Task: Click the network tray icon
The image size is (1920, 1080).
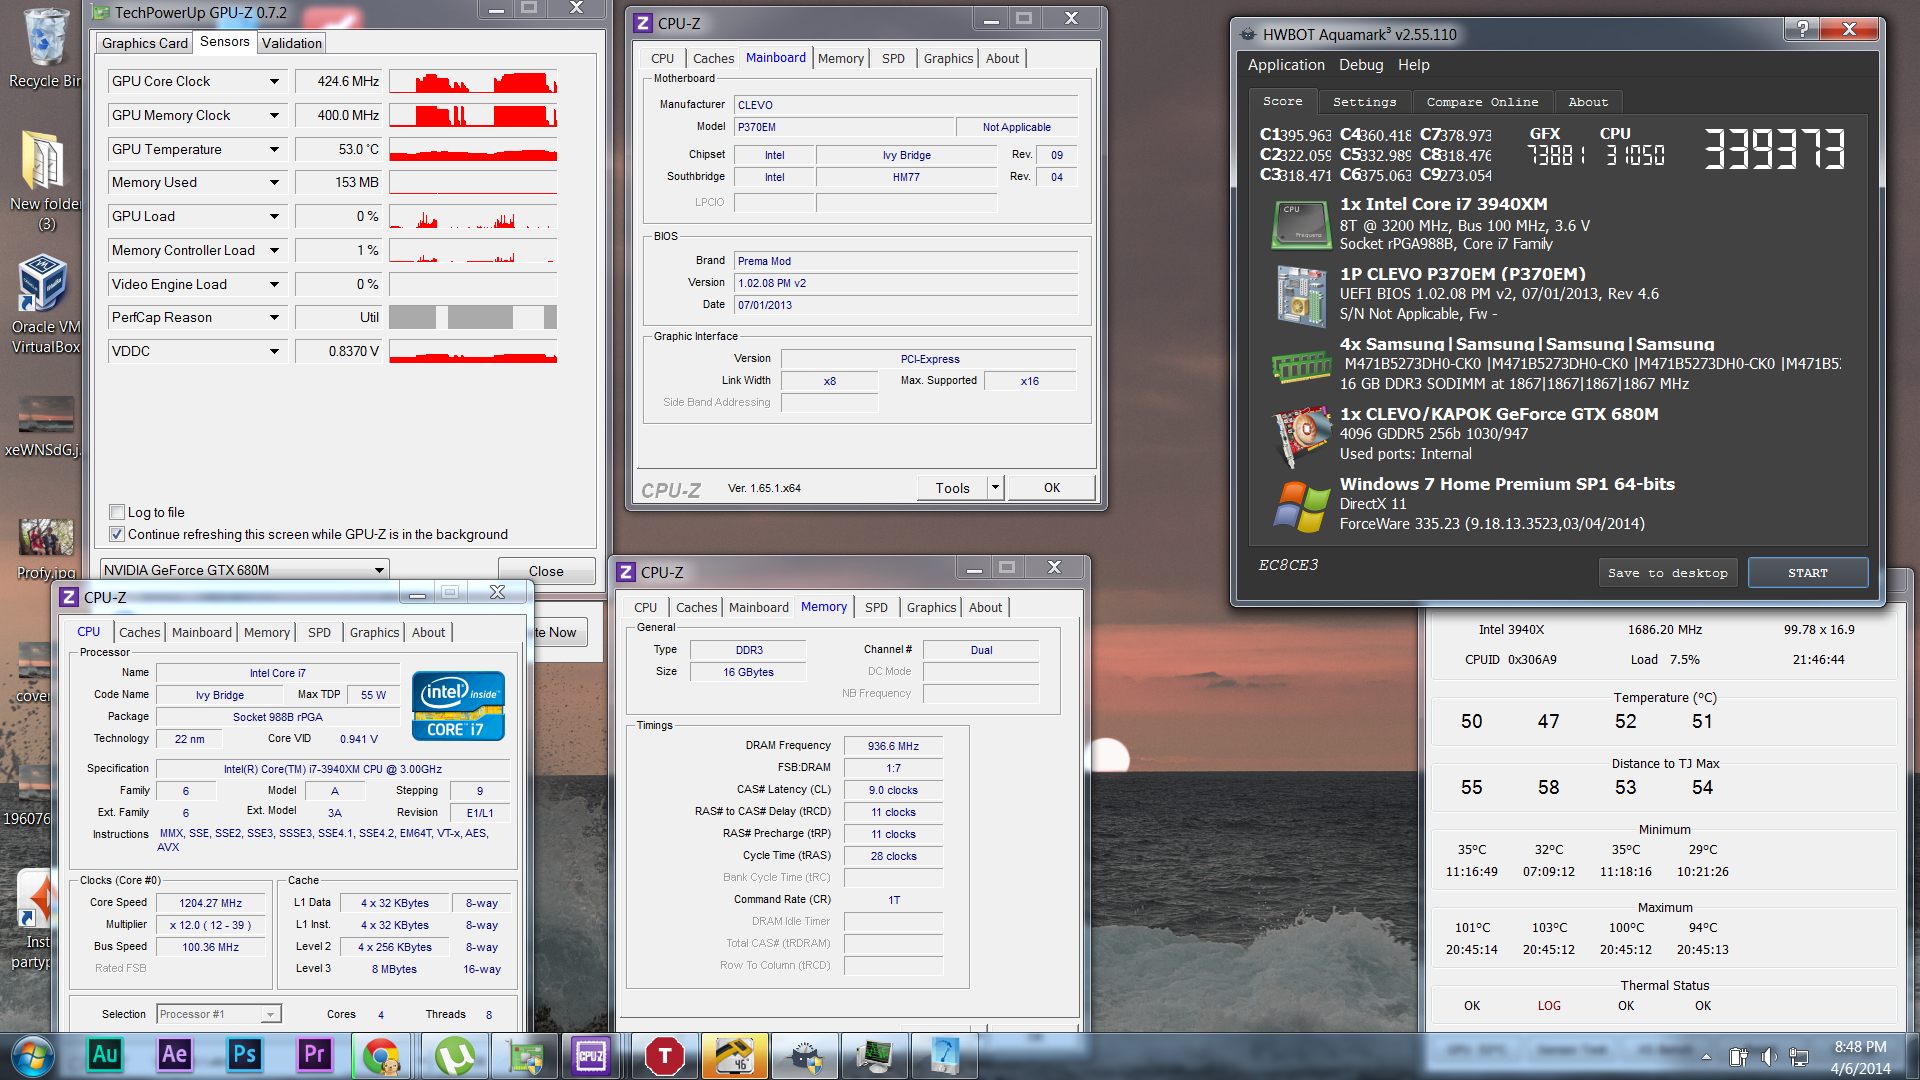Action: pyautogui.click(x=1799, y=1057)
